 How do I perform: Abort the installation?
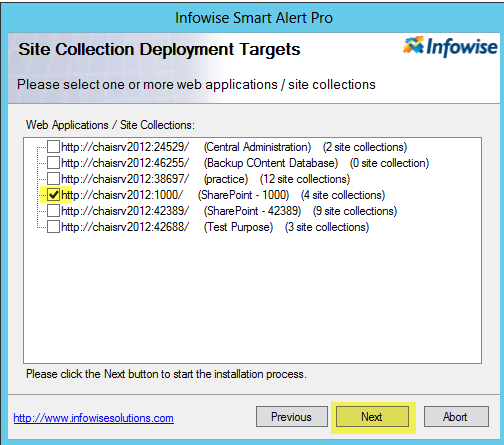[456, 416]
